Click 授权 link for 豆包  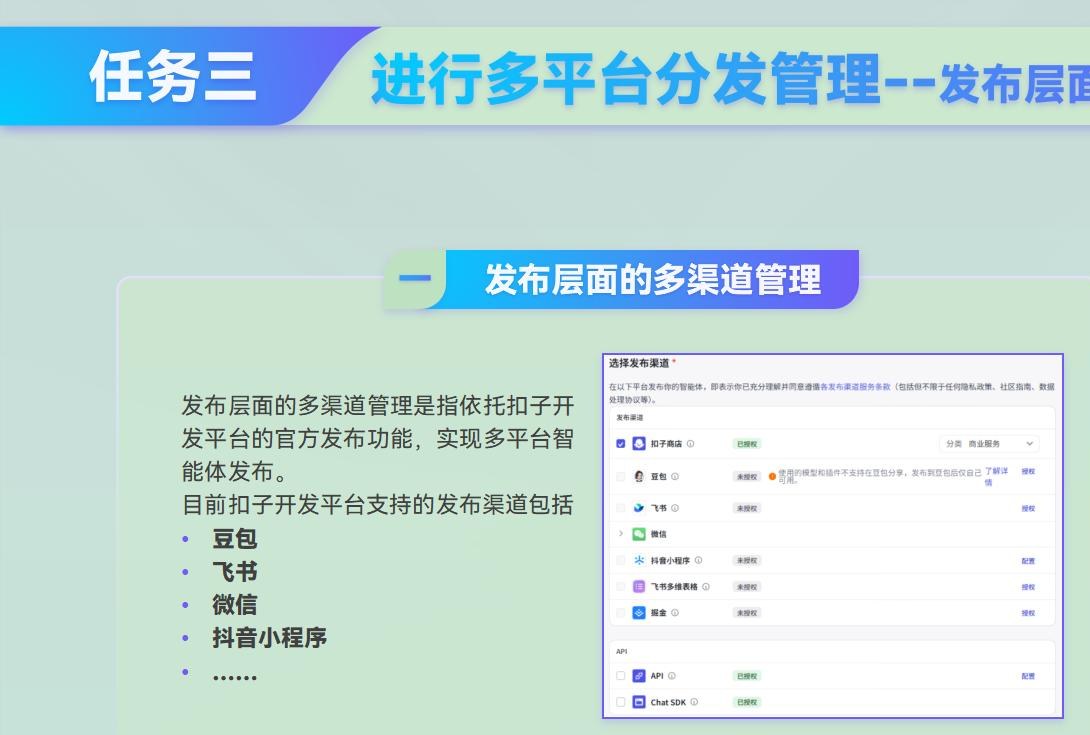click(x=1028, y=471)
